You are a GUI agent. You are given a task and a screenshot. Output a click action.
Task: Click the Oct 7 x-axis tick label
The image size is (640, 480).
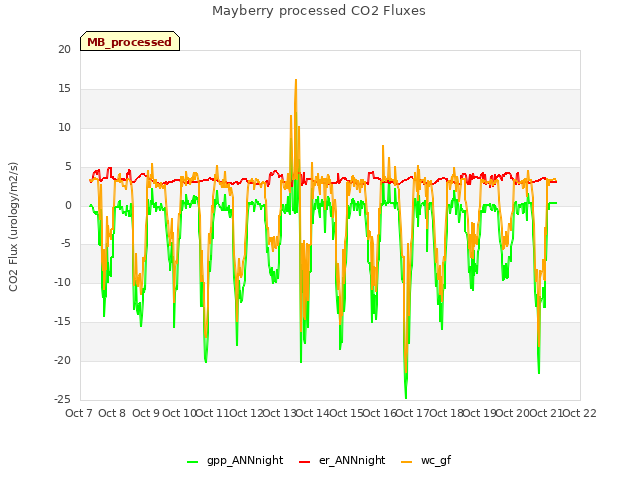[x=79, y=413]
